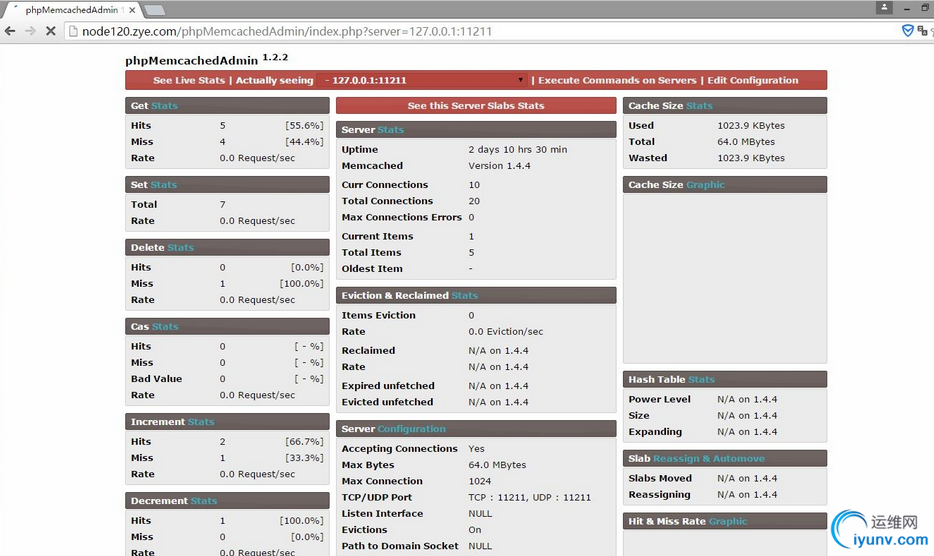934x556 pixels.
Task: Stop page loading with the X button
Action: point(51,31)
